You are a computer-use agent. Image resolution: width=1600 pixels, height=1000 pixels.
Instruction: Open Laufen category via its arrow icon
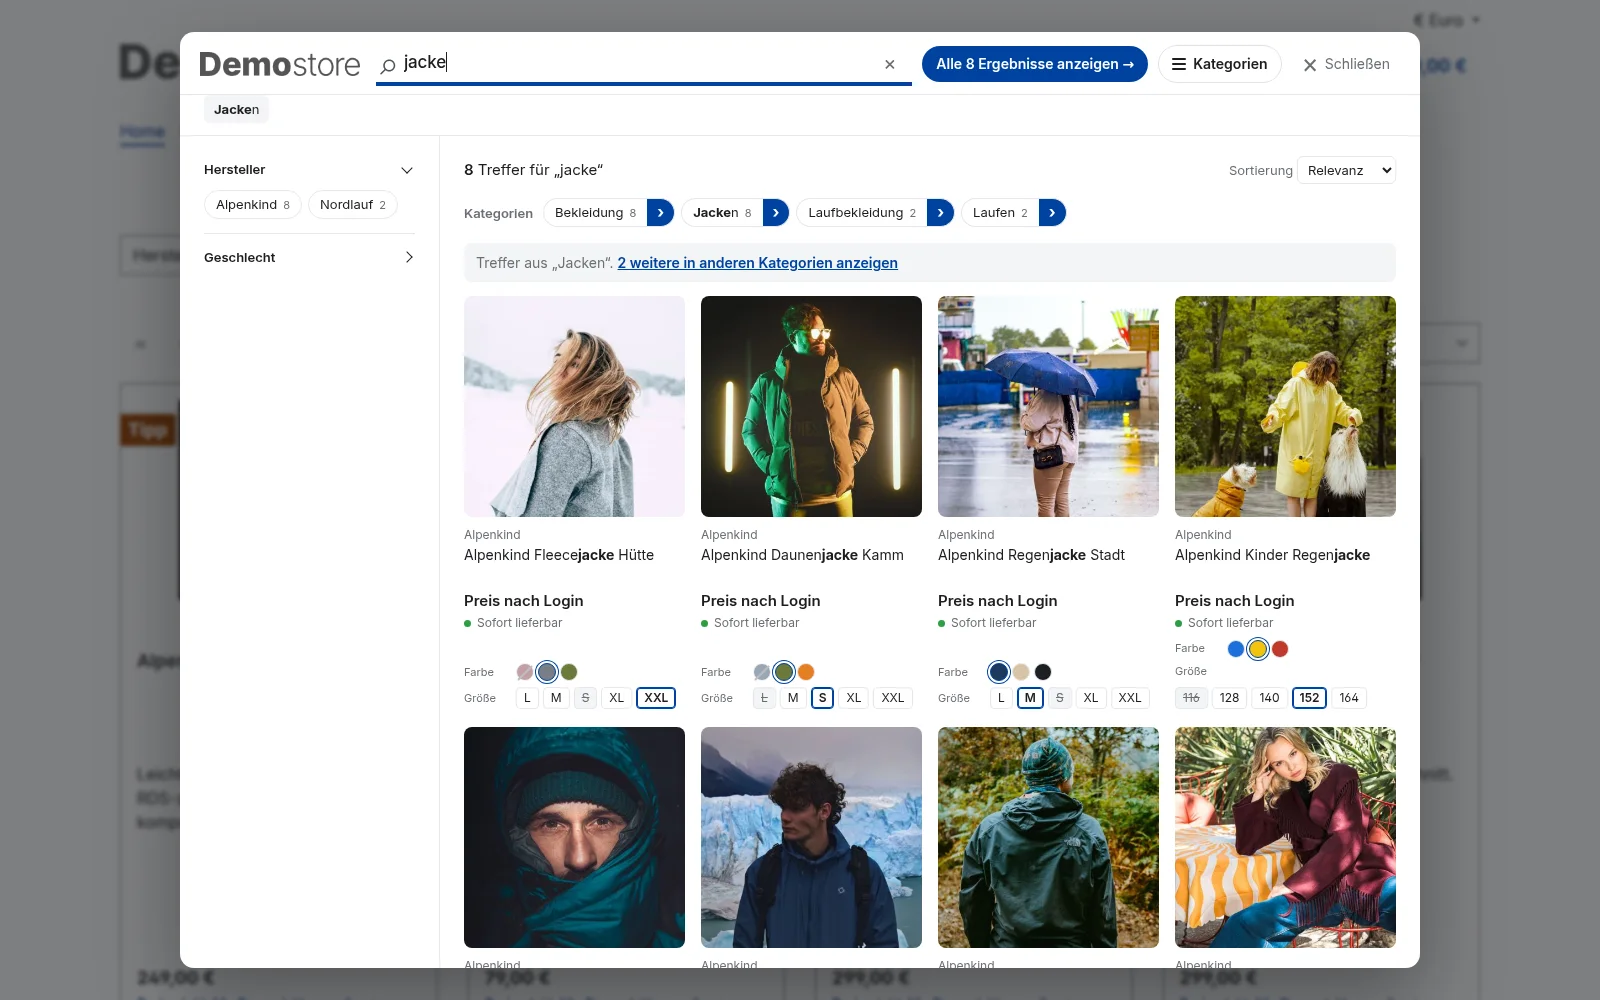coord(1052,213)
